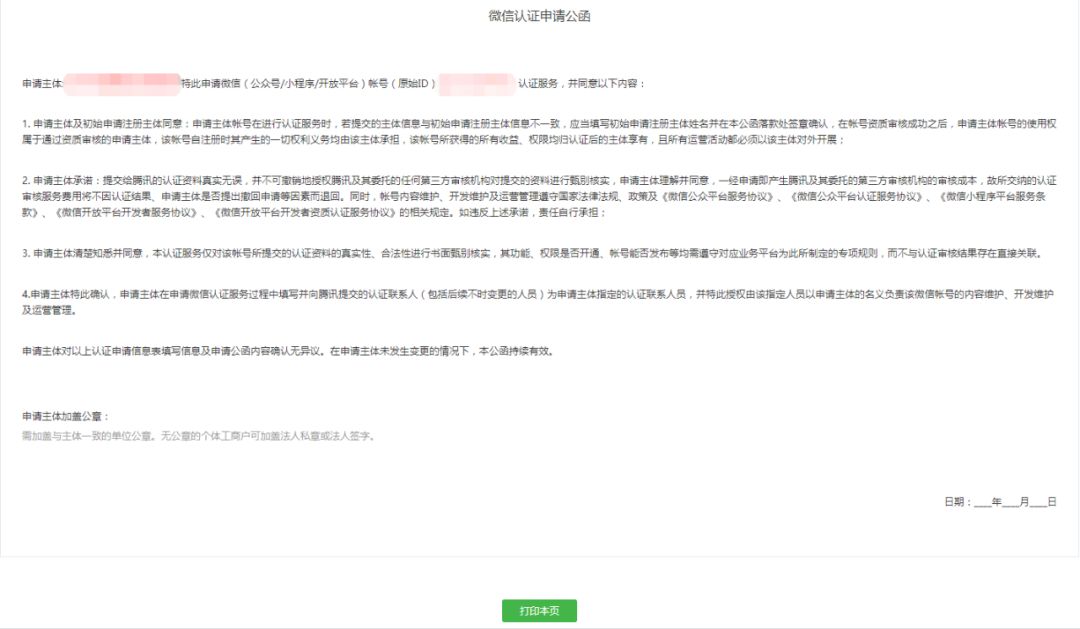Click paragraph 2 beginning 申请主体承诺

[x=539, y=196]
